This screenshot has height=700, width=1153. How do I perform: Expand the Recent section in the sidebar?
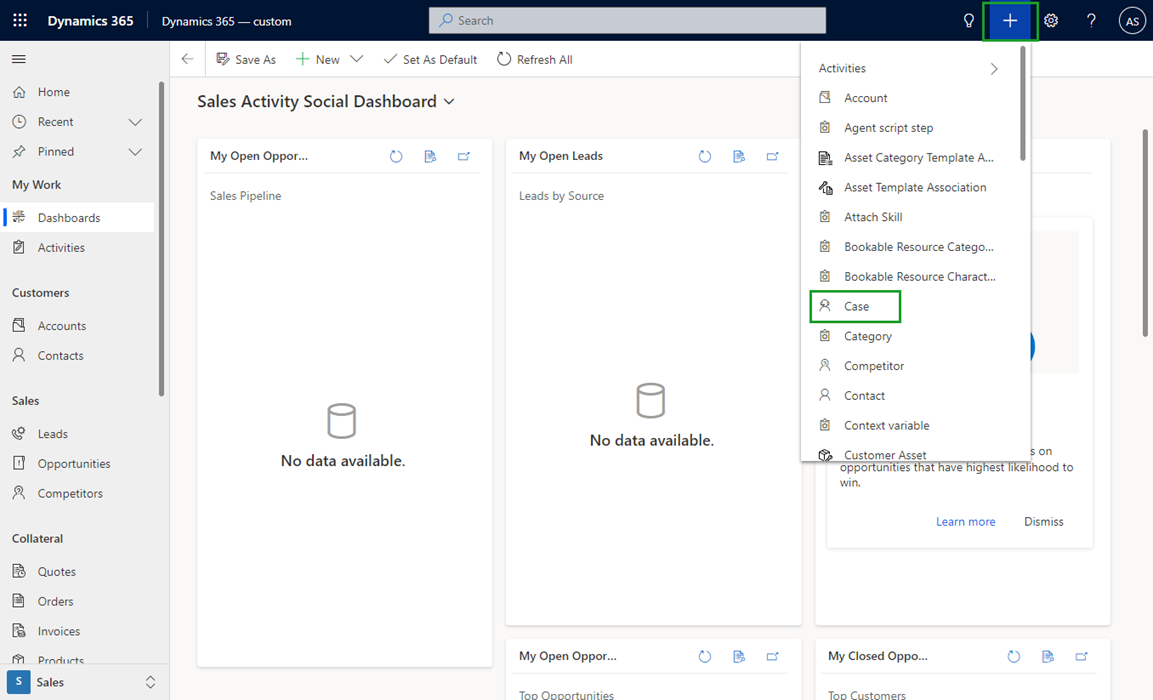pos(134,121)
